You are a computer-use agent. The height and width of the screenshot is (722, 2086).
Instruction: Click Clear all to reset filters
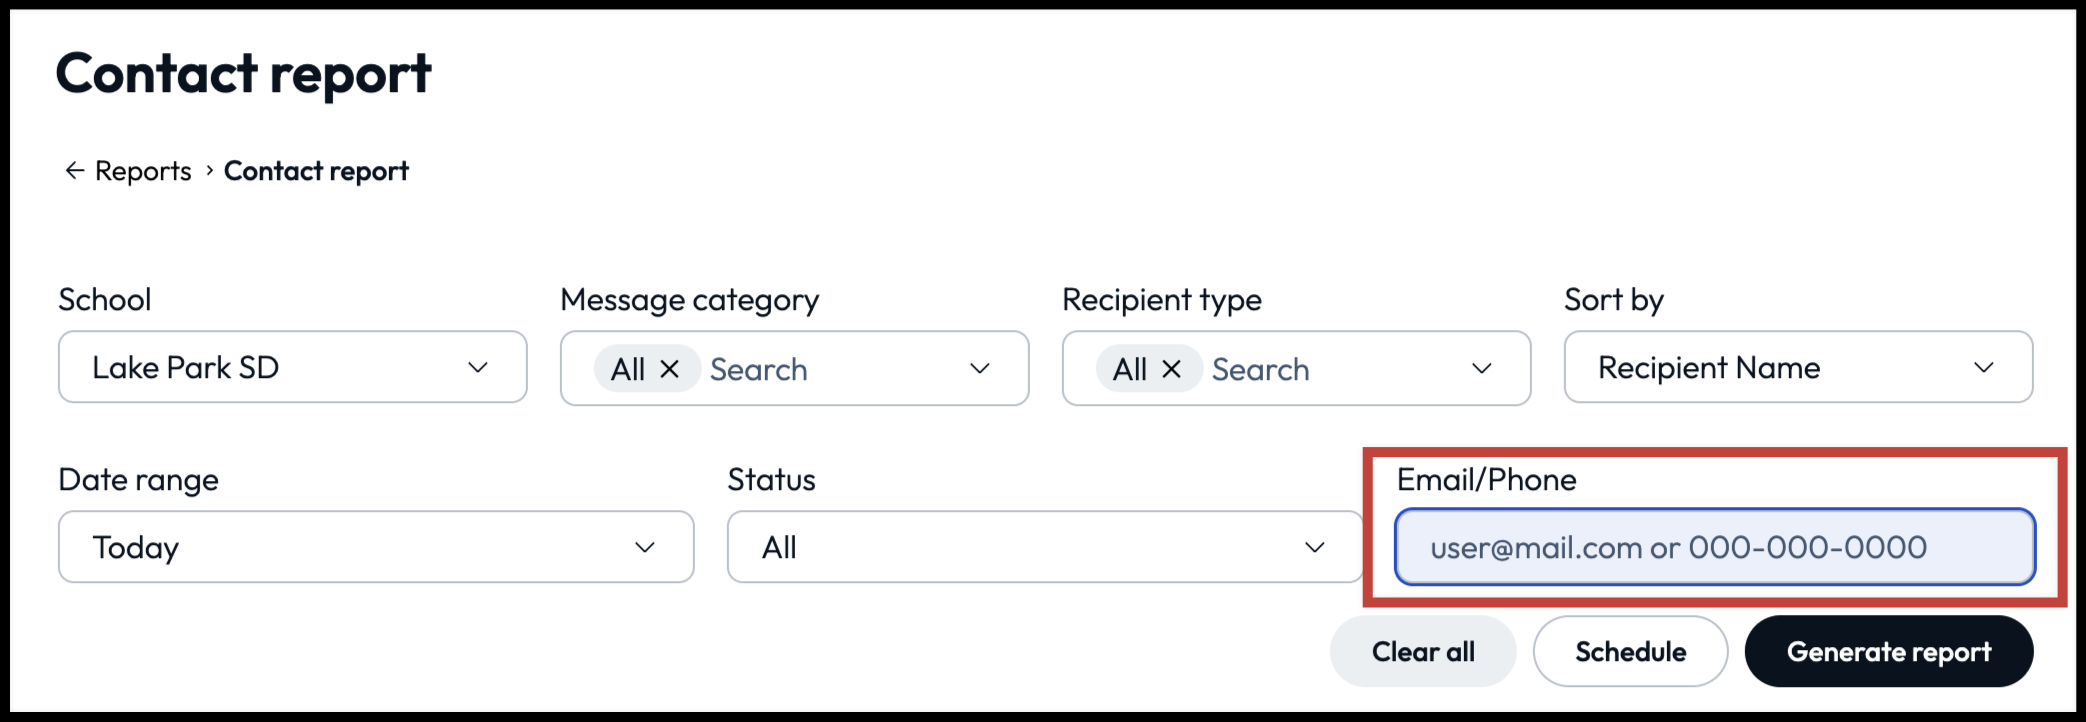[x=1422, y=651]
